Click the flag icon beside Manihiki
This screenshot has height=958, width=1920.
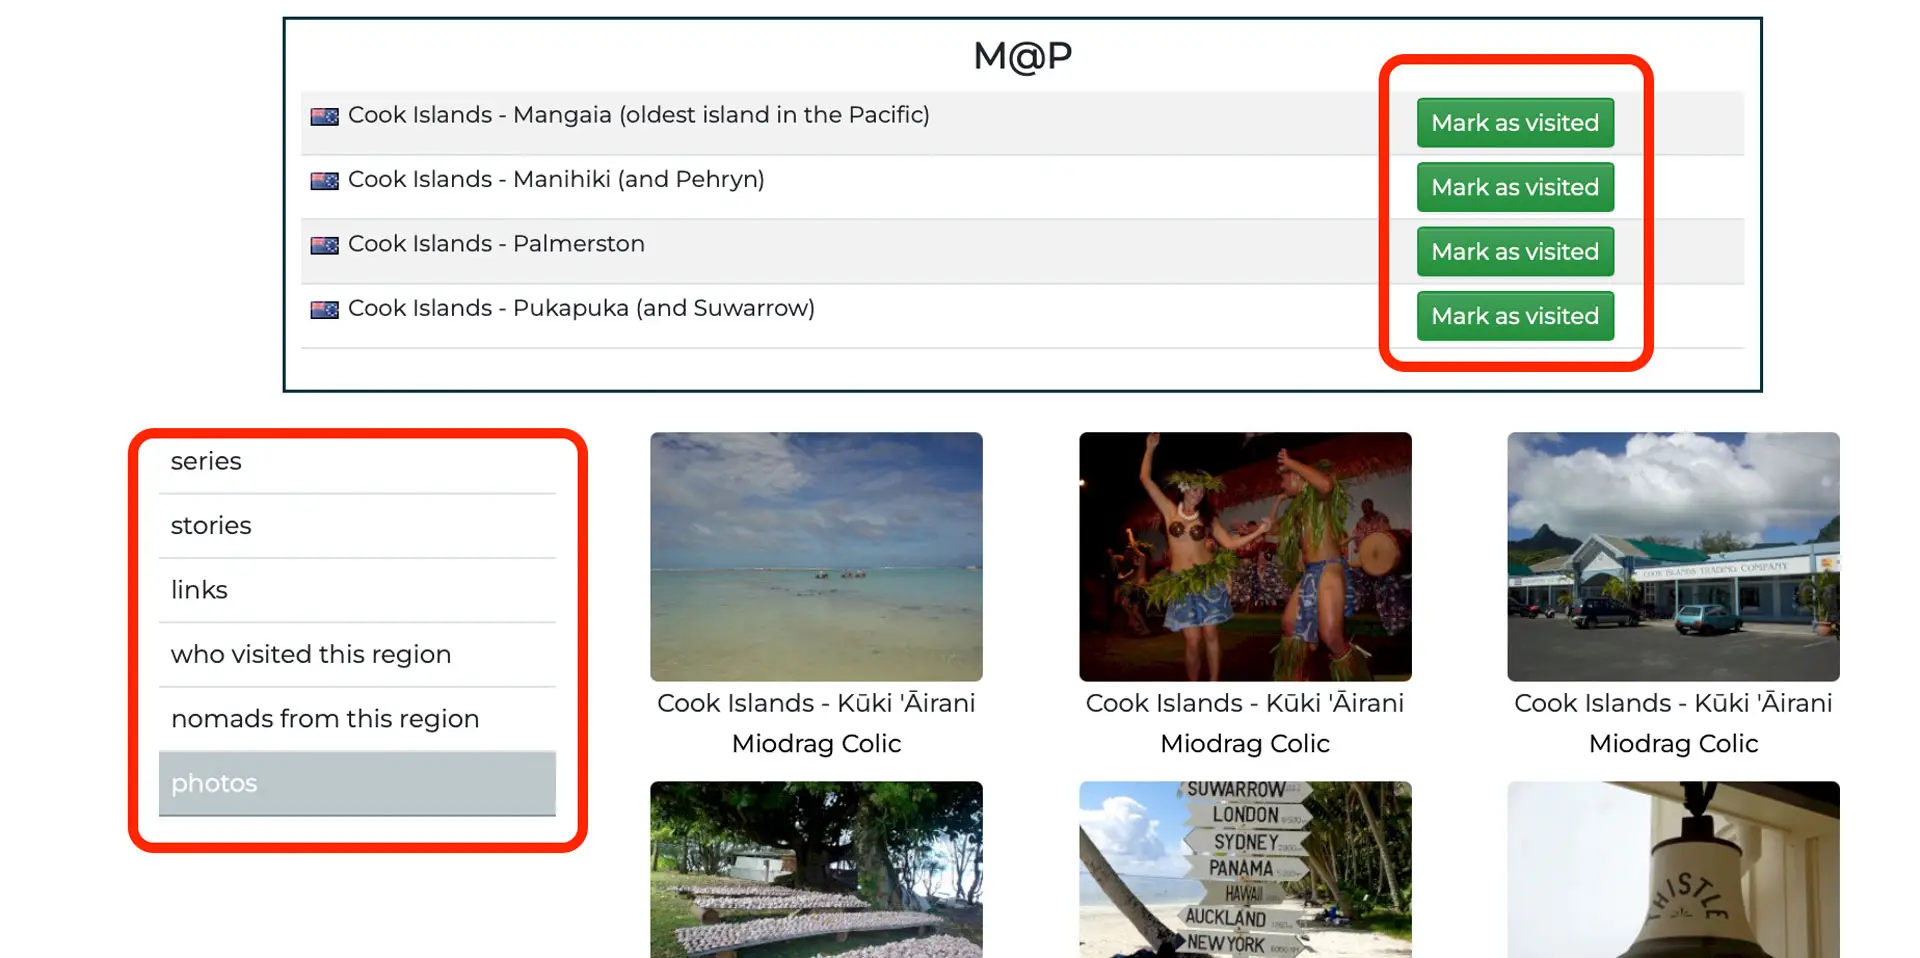click(x=324, y=181)
